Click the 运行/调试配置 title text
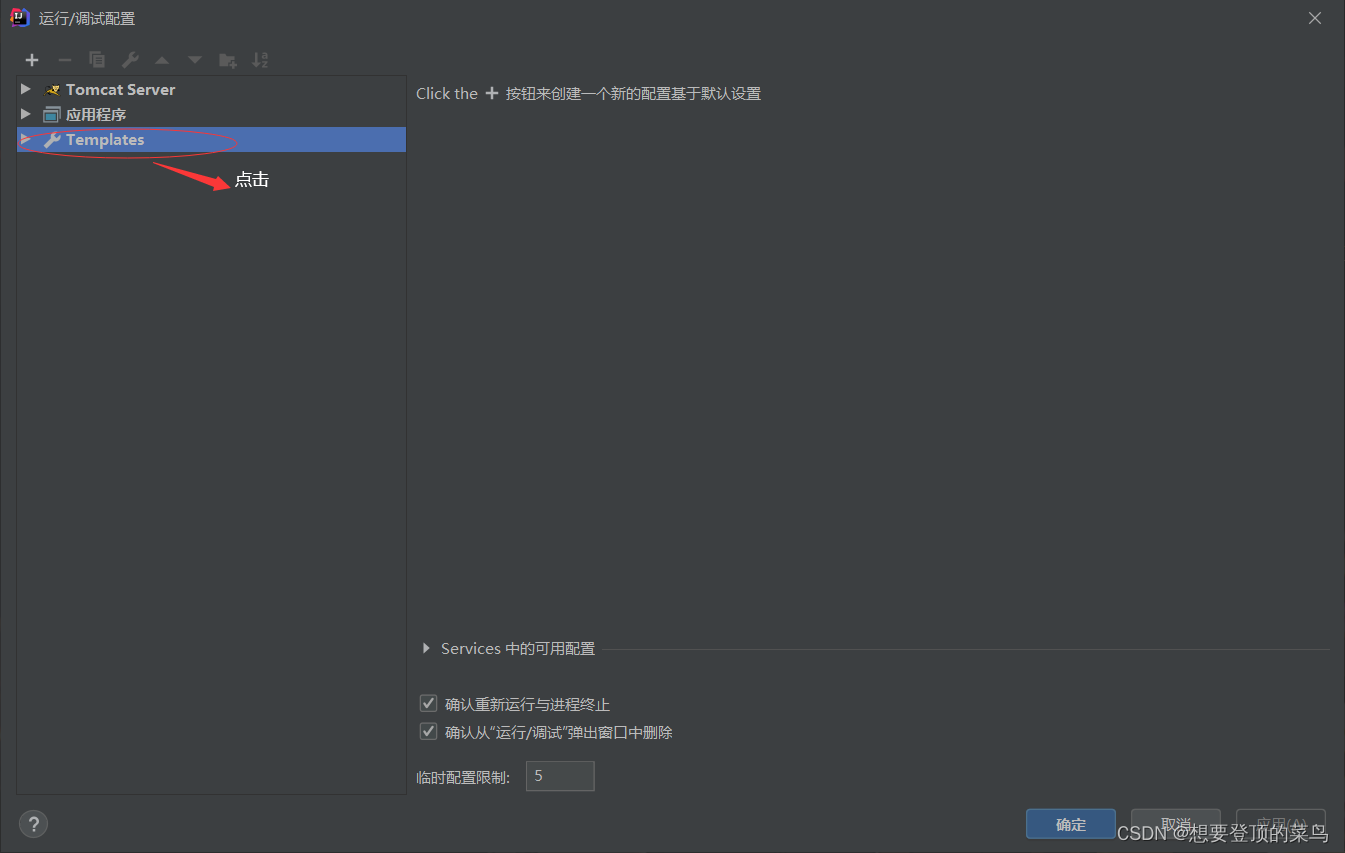1345x853 pixels. pos(87,18)
